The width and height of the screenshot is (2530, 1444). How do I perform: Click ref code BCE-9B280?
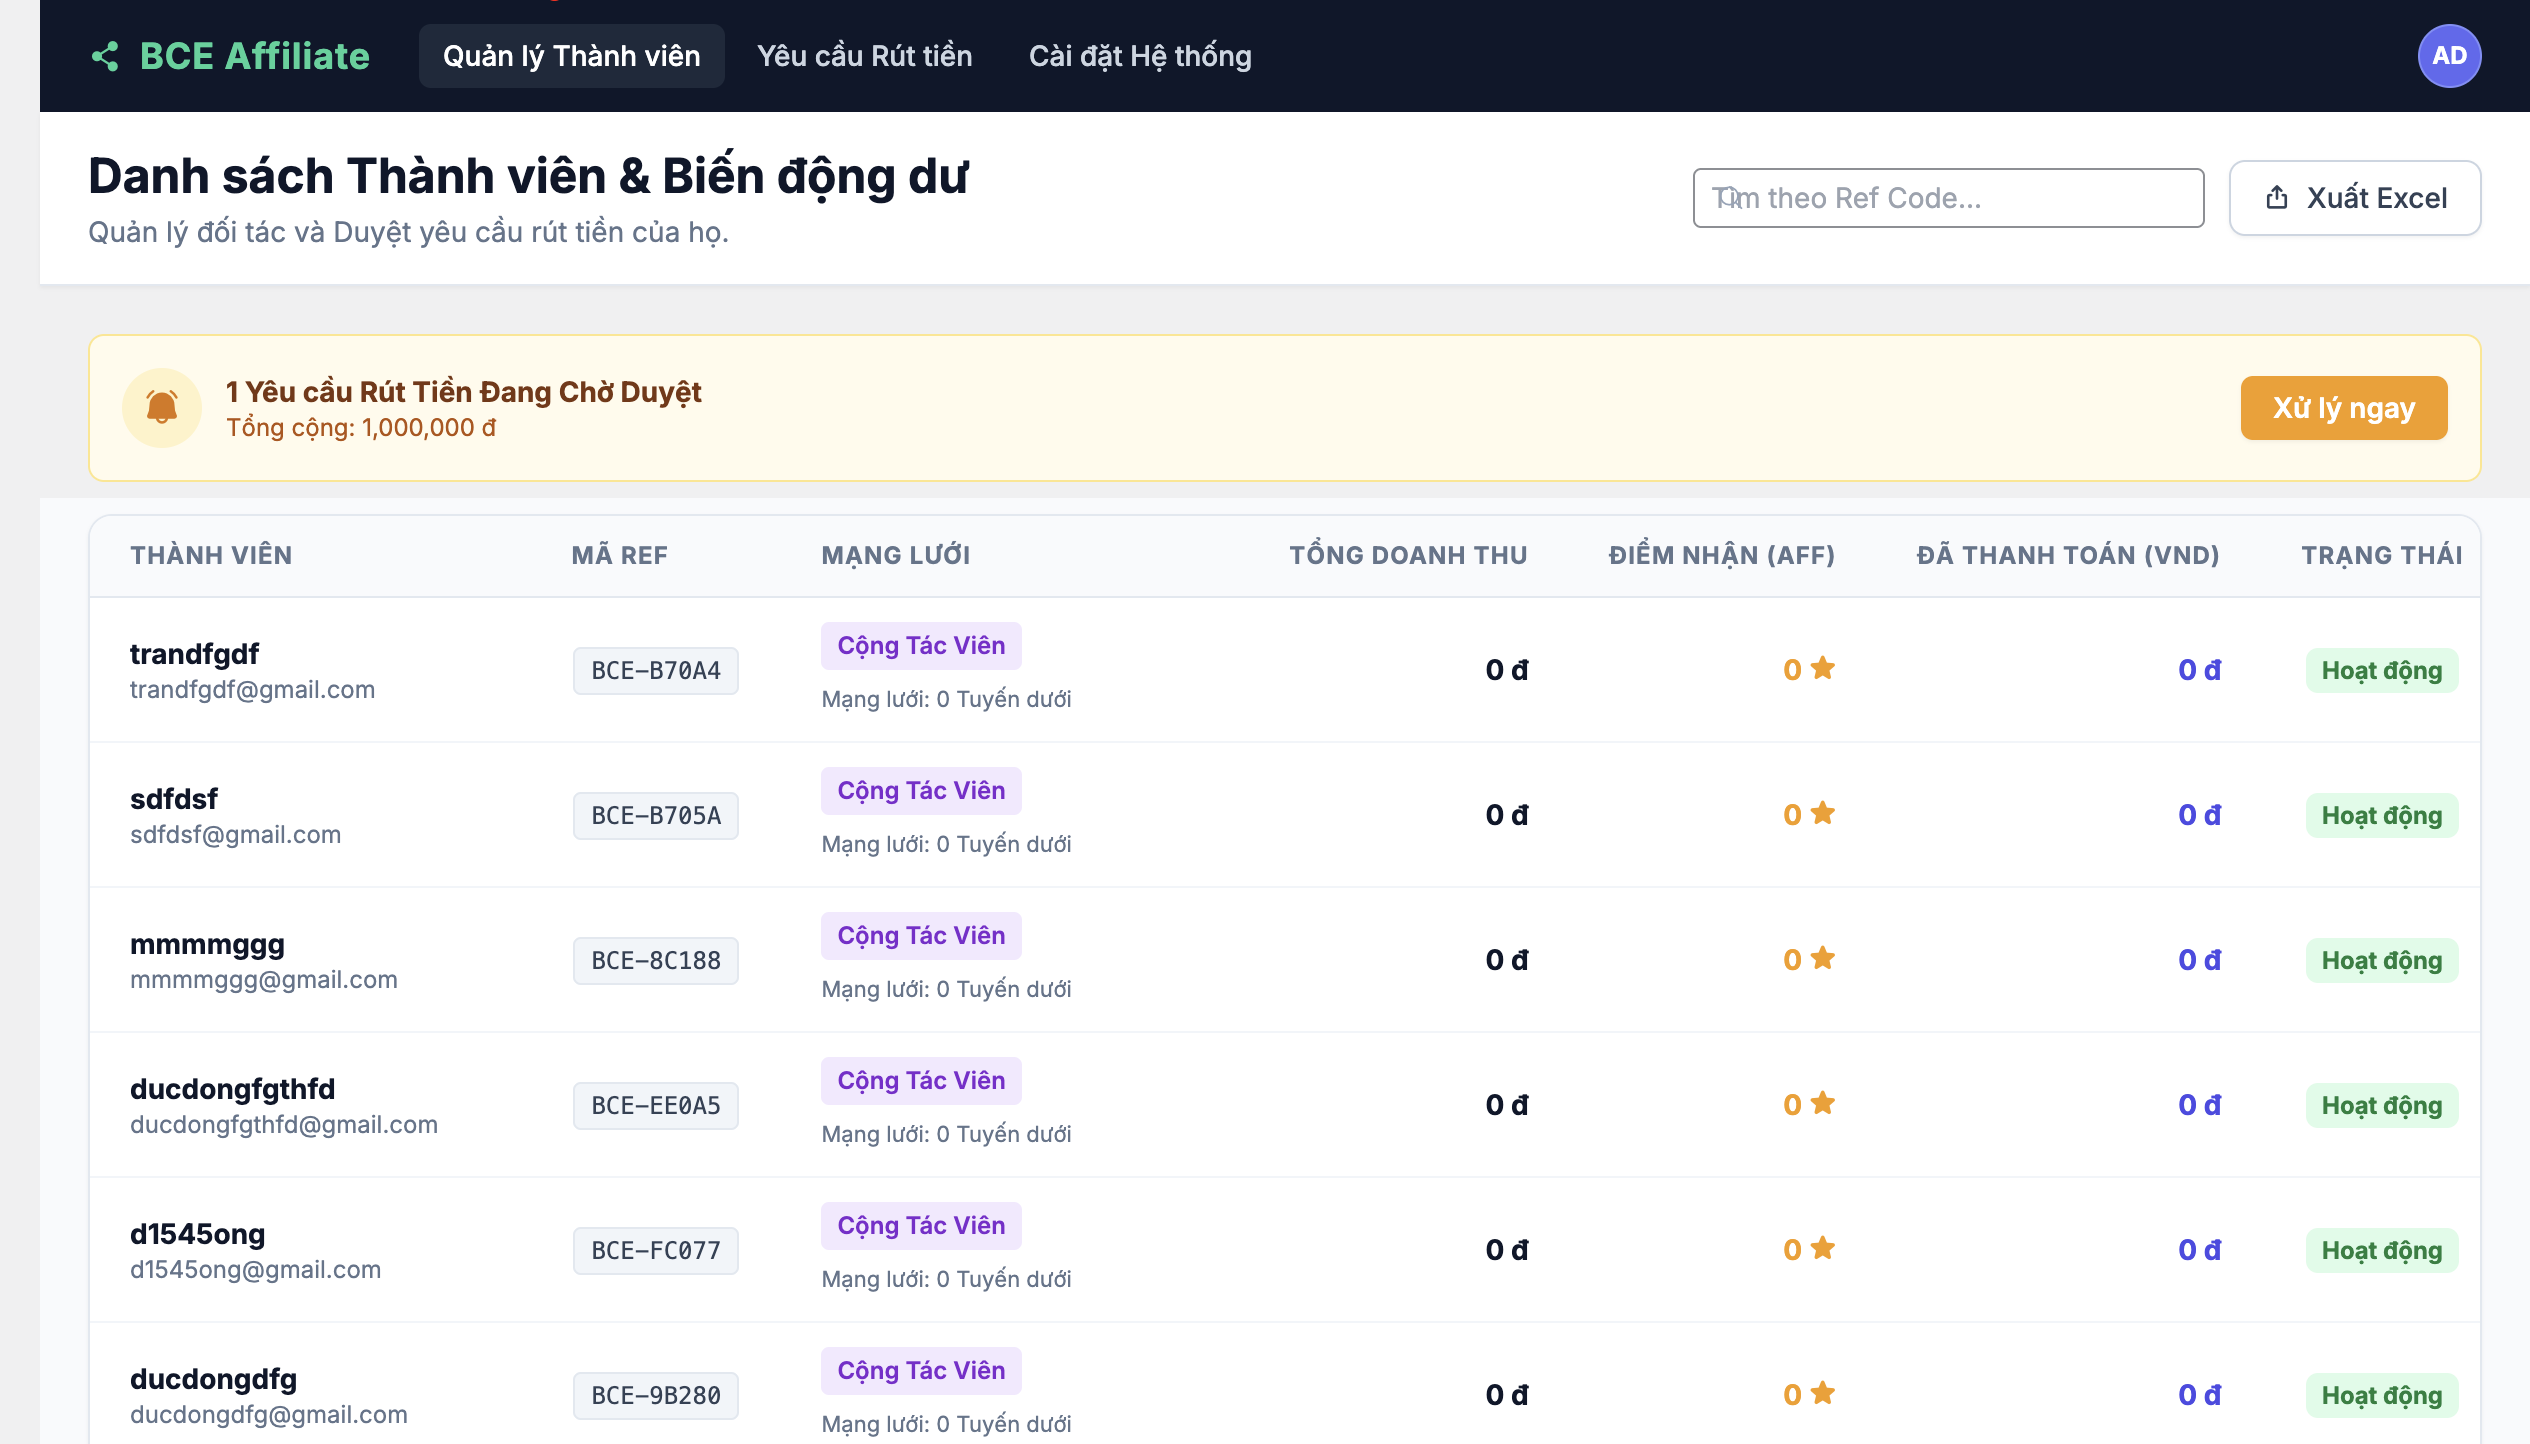[x=656, y=1395]
